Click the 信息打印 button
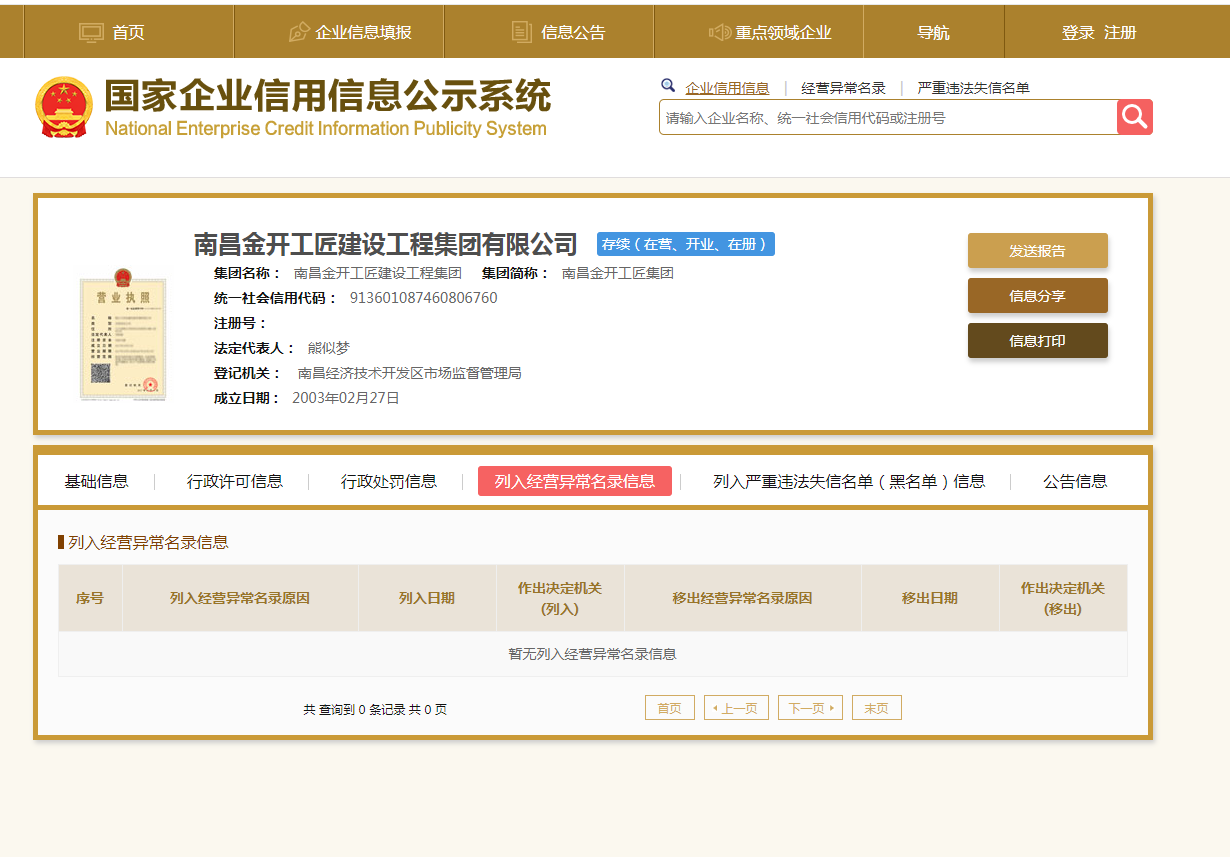This screenshot has width=1230, height=857. click(1038, 341)
